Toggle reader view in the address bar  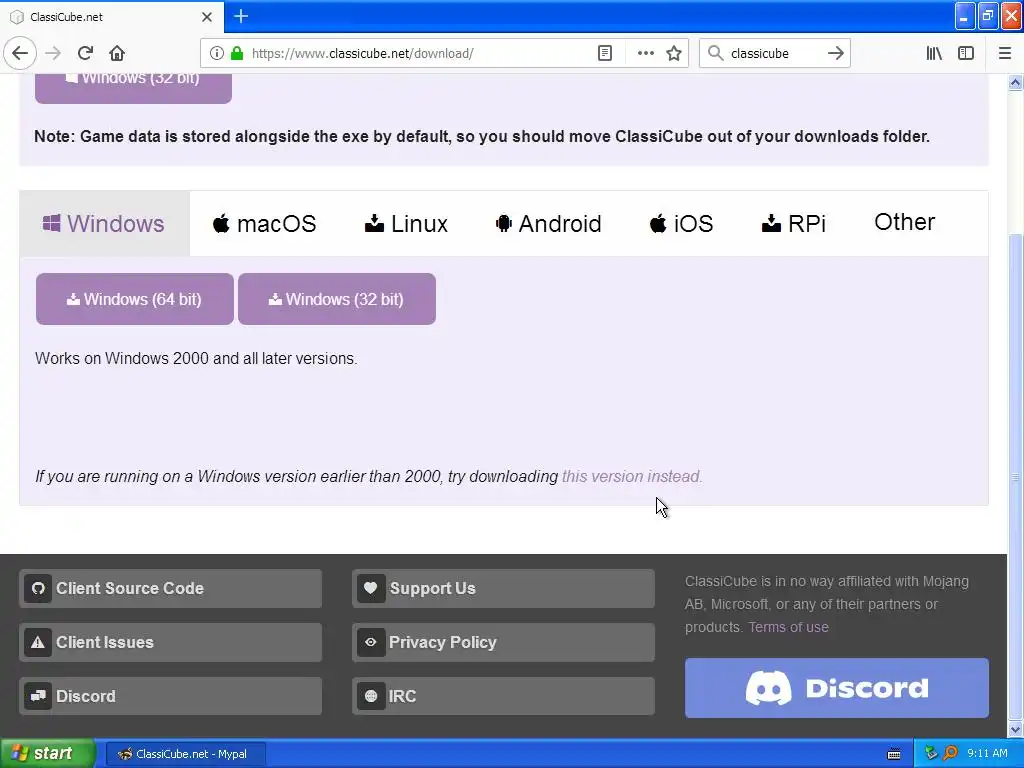tap(605, 53)
